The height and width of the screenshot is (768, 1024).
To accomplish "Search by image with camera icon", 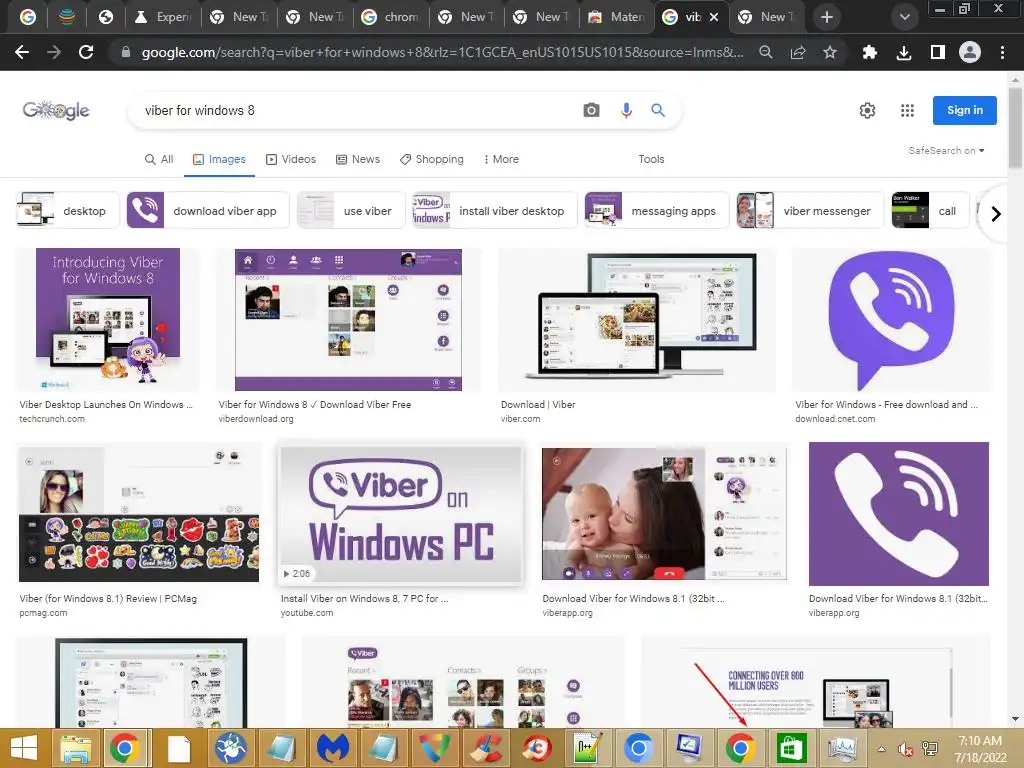I will coord(591,110).
